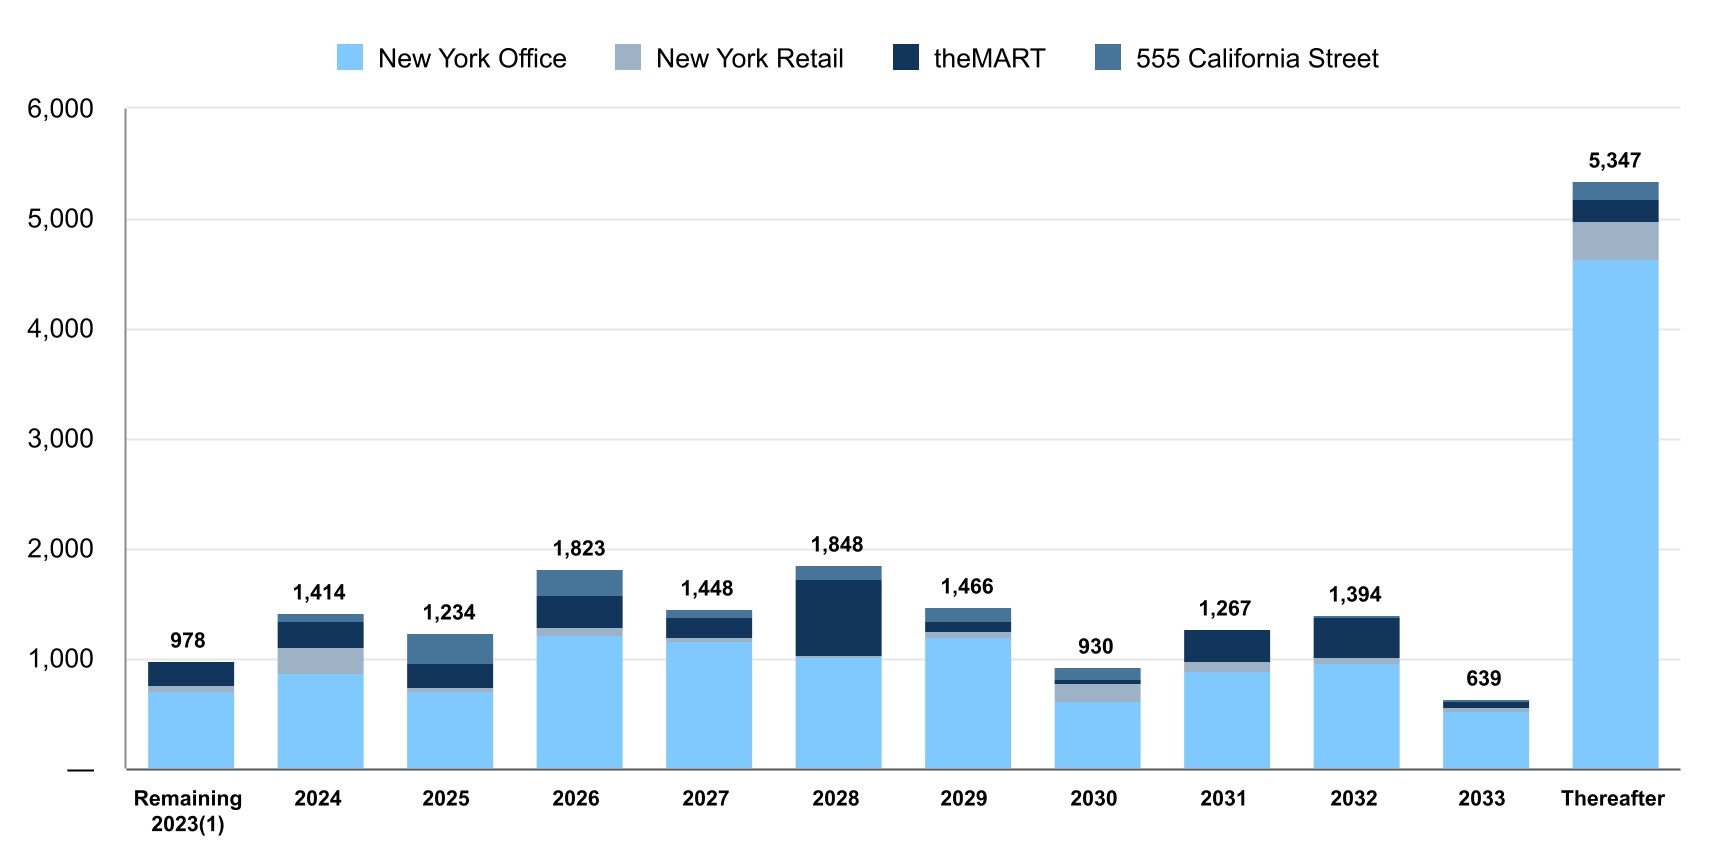Click the 2028 axis label
The height and width of the screenshot is (850, 1710).
836,798
